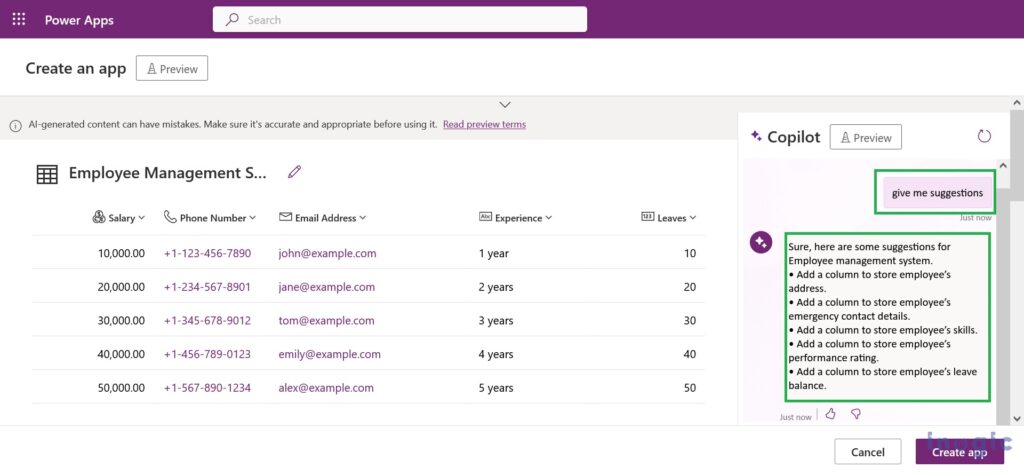Image resolution: width=1024 pixels, height=476 pixels.
Task: Click the Leaves number type icon
Action: 648,217
